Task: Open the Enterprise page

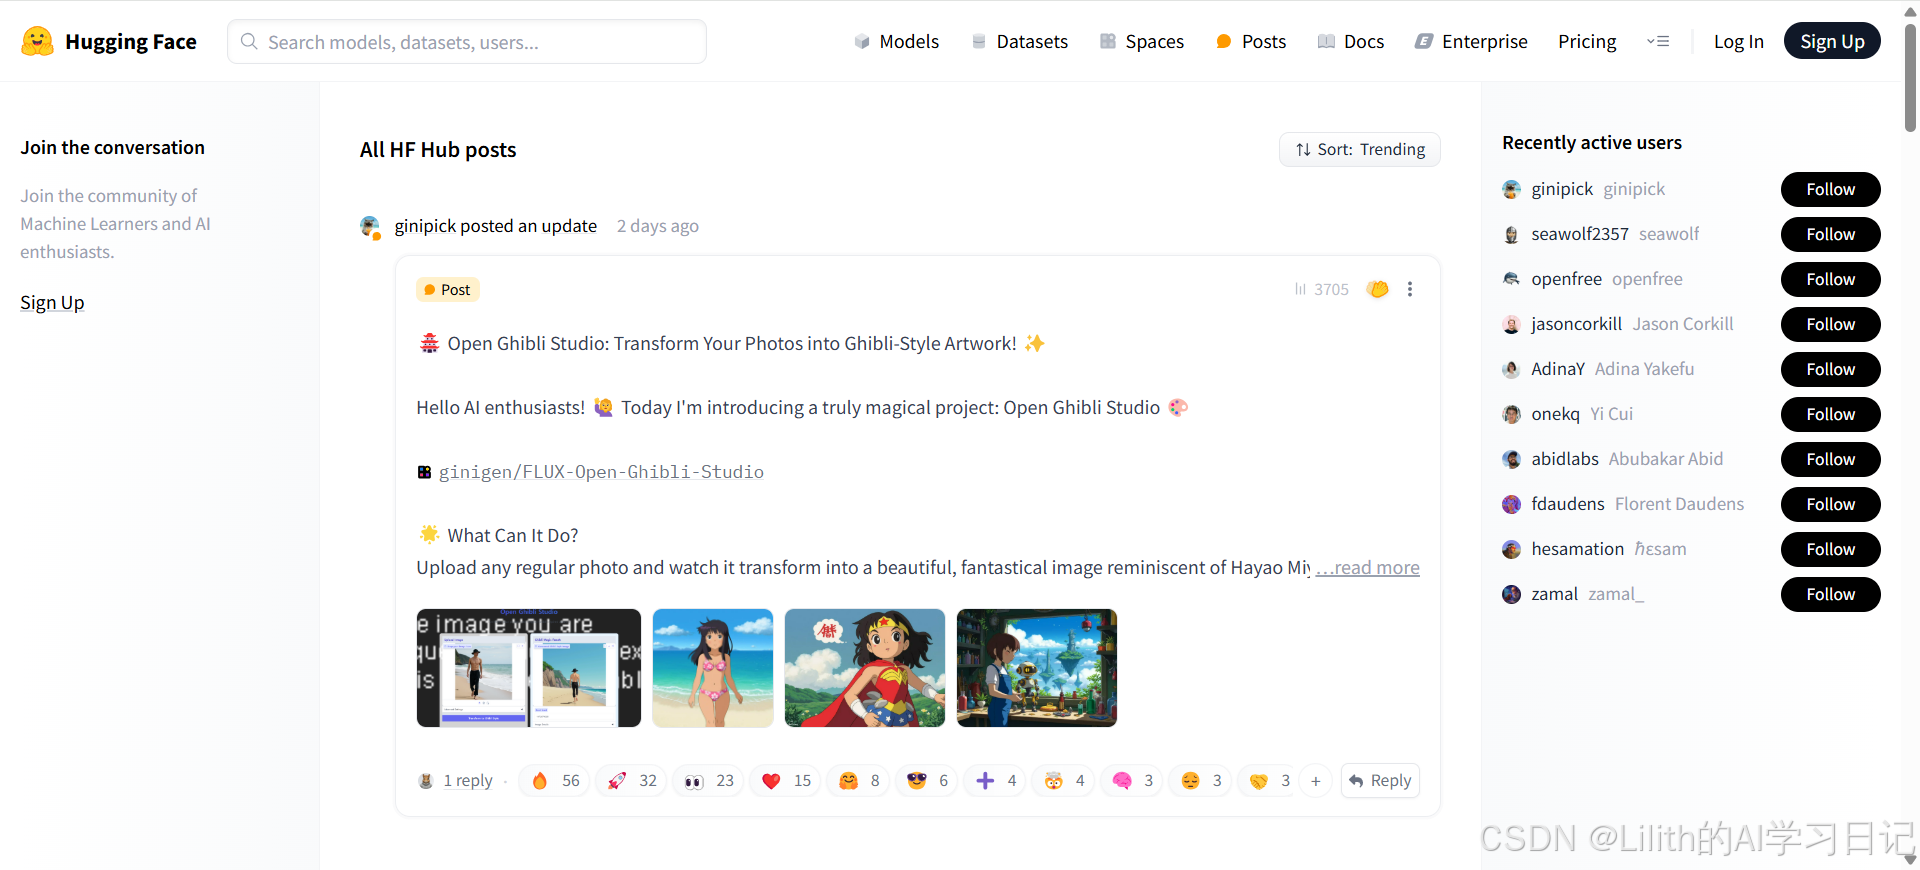Action: [x=1471, y=41]
